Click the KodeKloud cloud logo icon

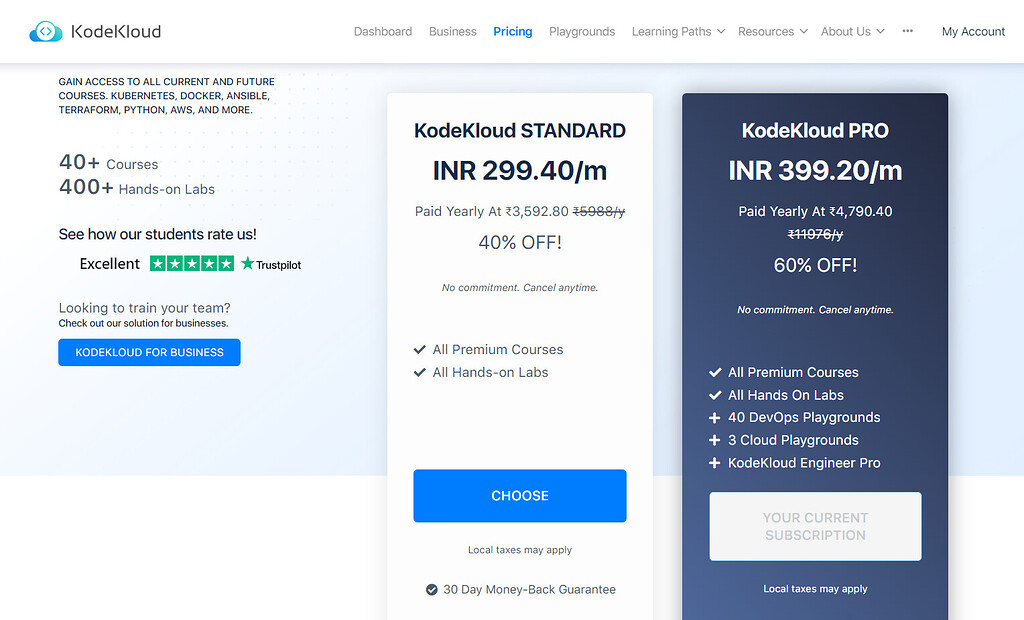[x=46, y=32]
